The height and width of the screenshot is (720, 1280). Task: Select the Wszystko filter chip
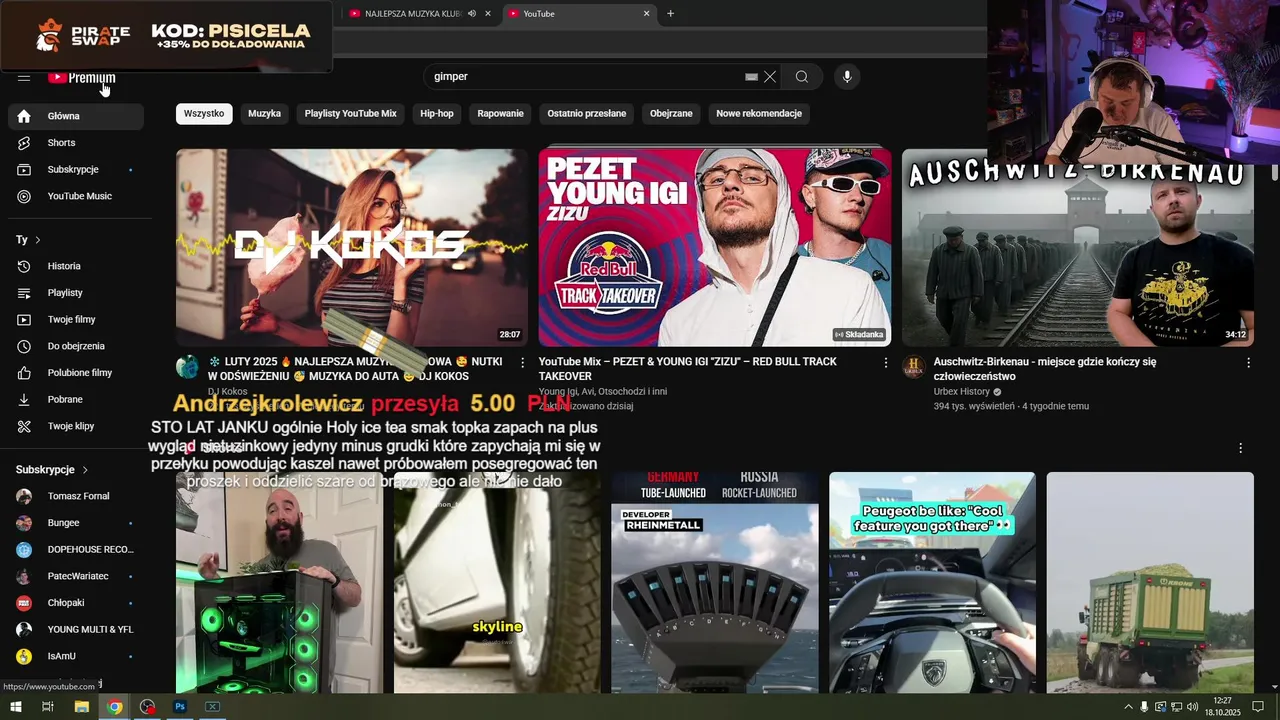[204, 114]
